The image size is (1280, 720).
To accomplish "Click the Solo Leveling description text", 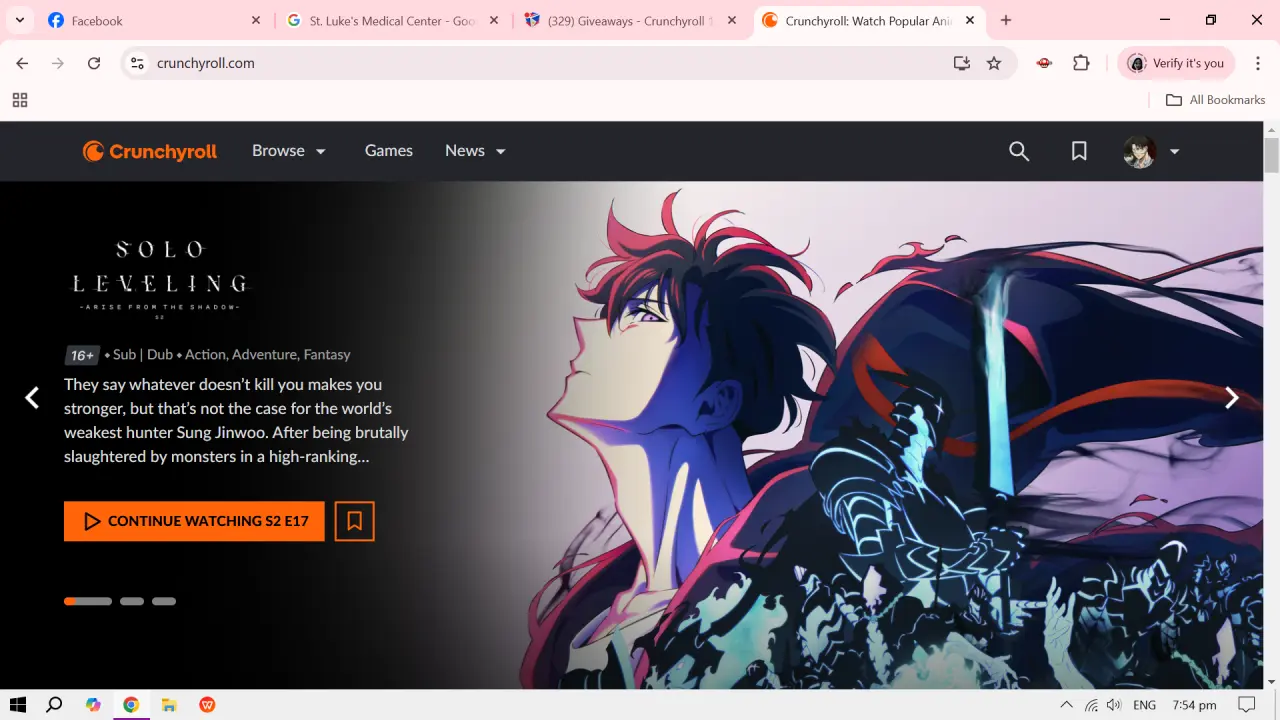I will click(x=236, y=420).
